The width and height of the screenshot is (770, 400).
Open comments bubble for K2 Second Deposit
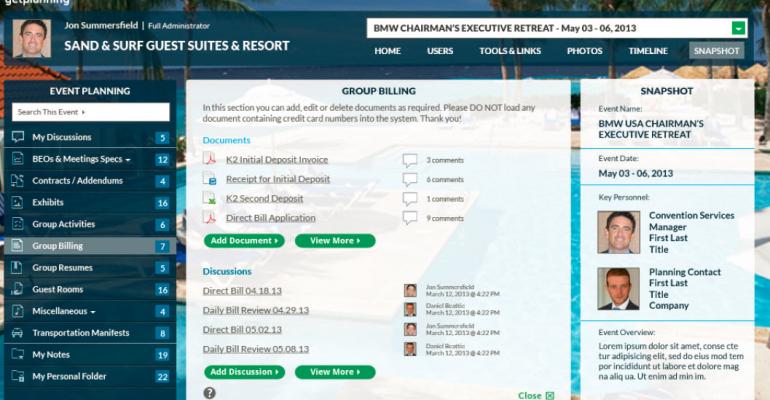[410, 199]
